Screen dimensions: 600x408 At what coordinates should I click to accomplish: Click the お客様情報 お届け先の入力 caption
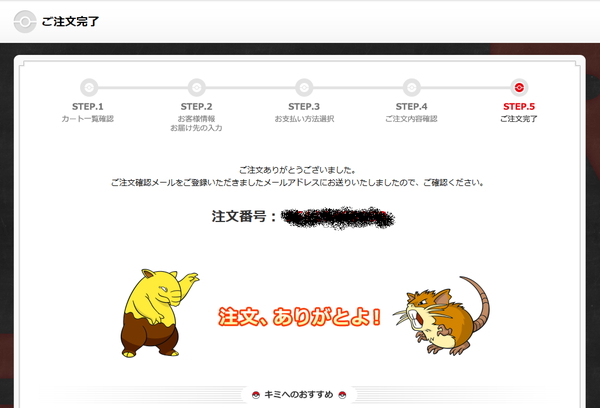tap(196, 123)
